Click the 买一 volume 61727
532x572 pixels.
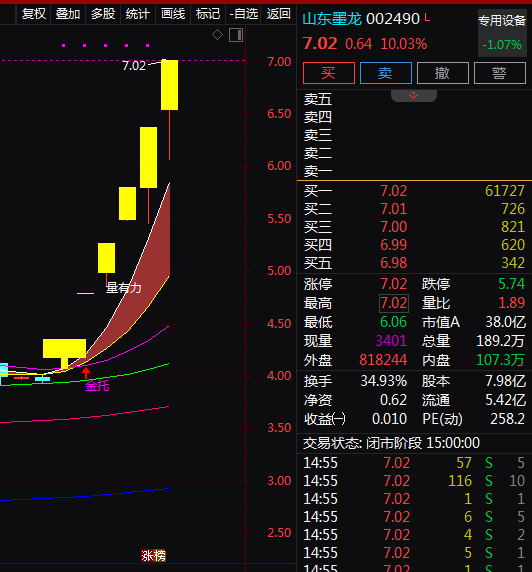coord(505,191)
